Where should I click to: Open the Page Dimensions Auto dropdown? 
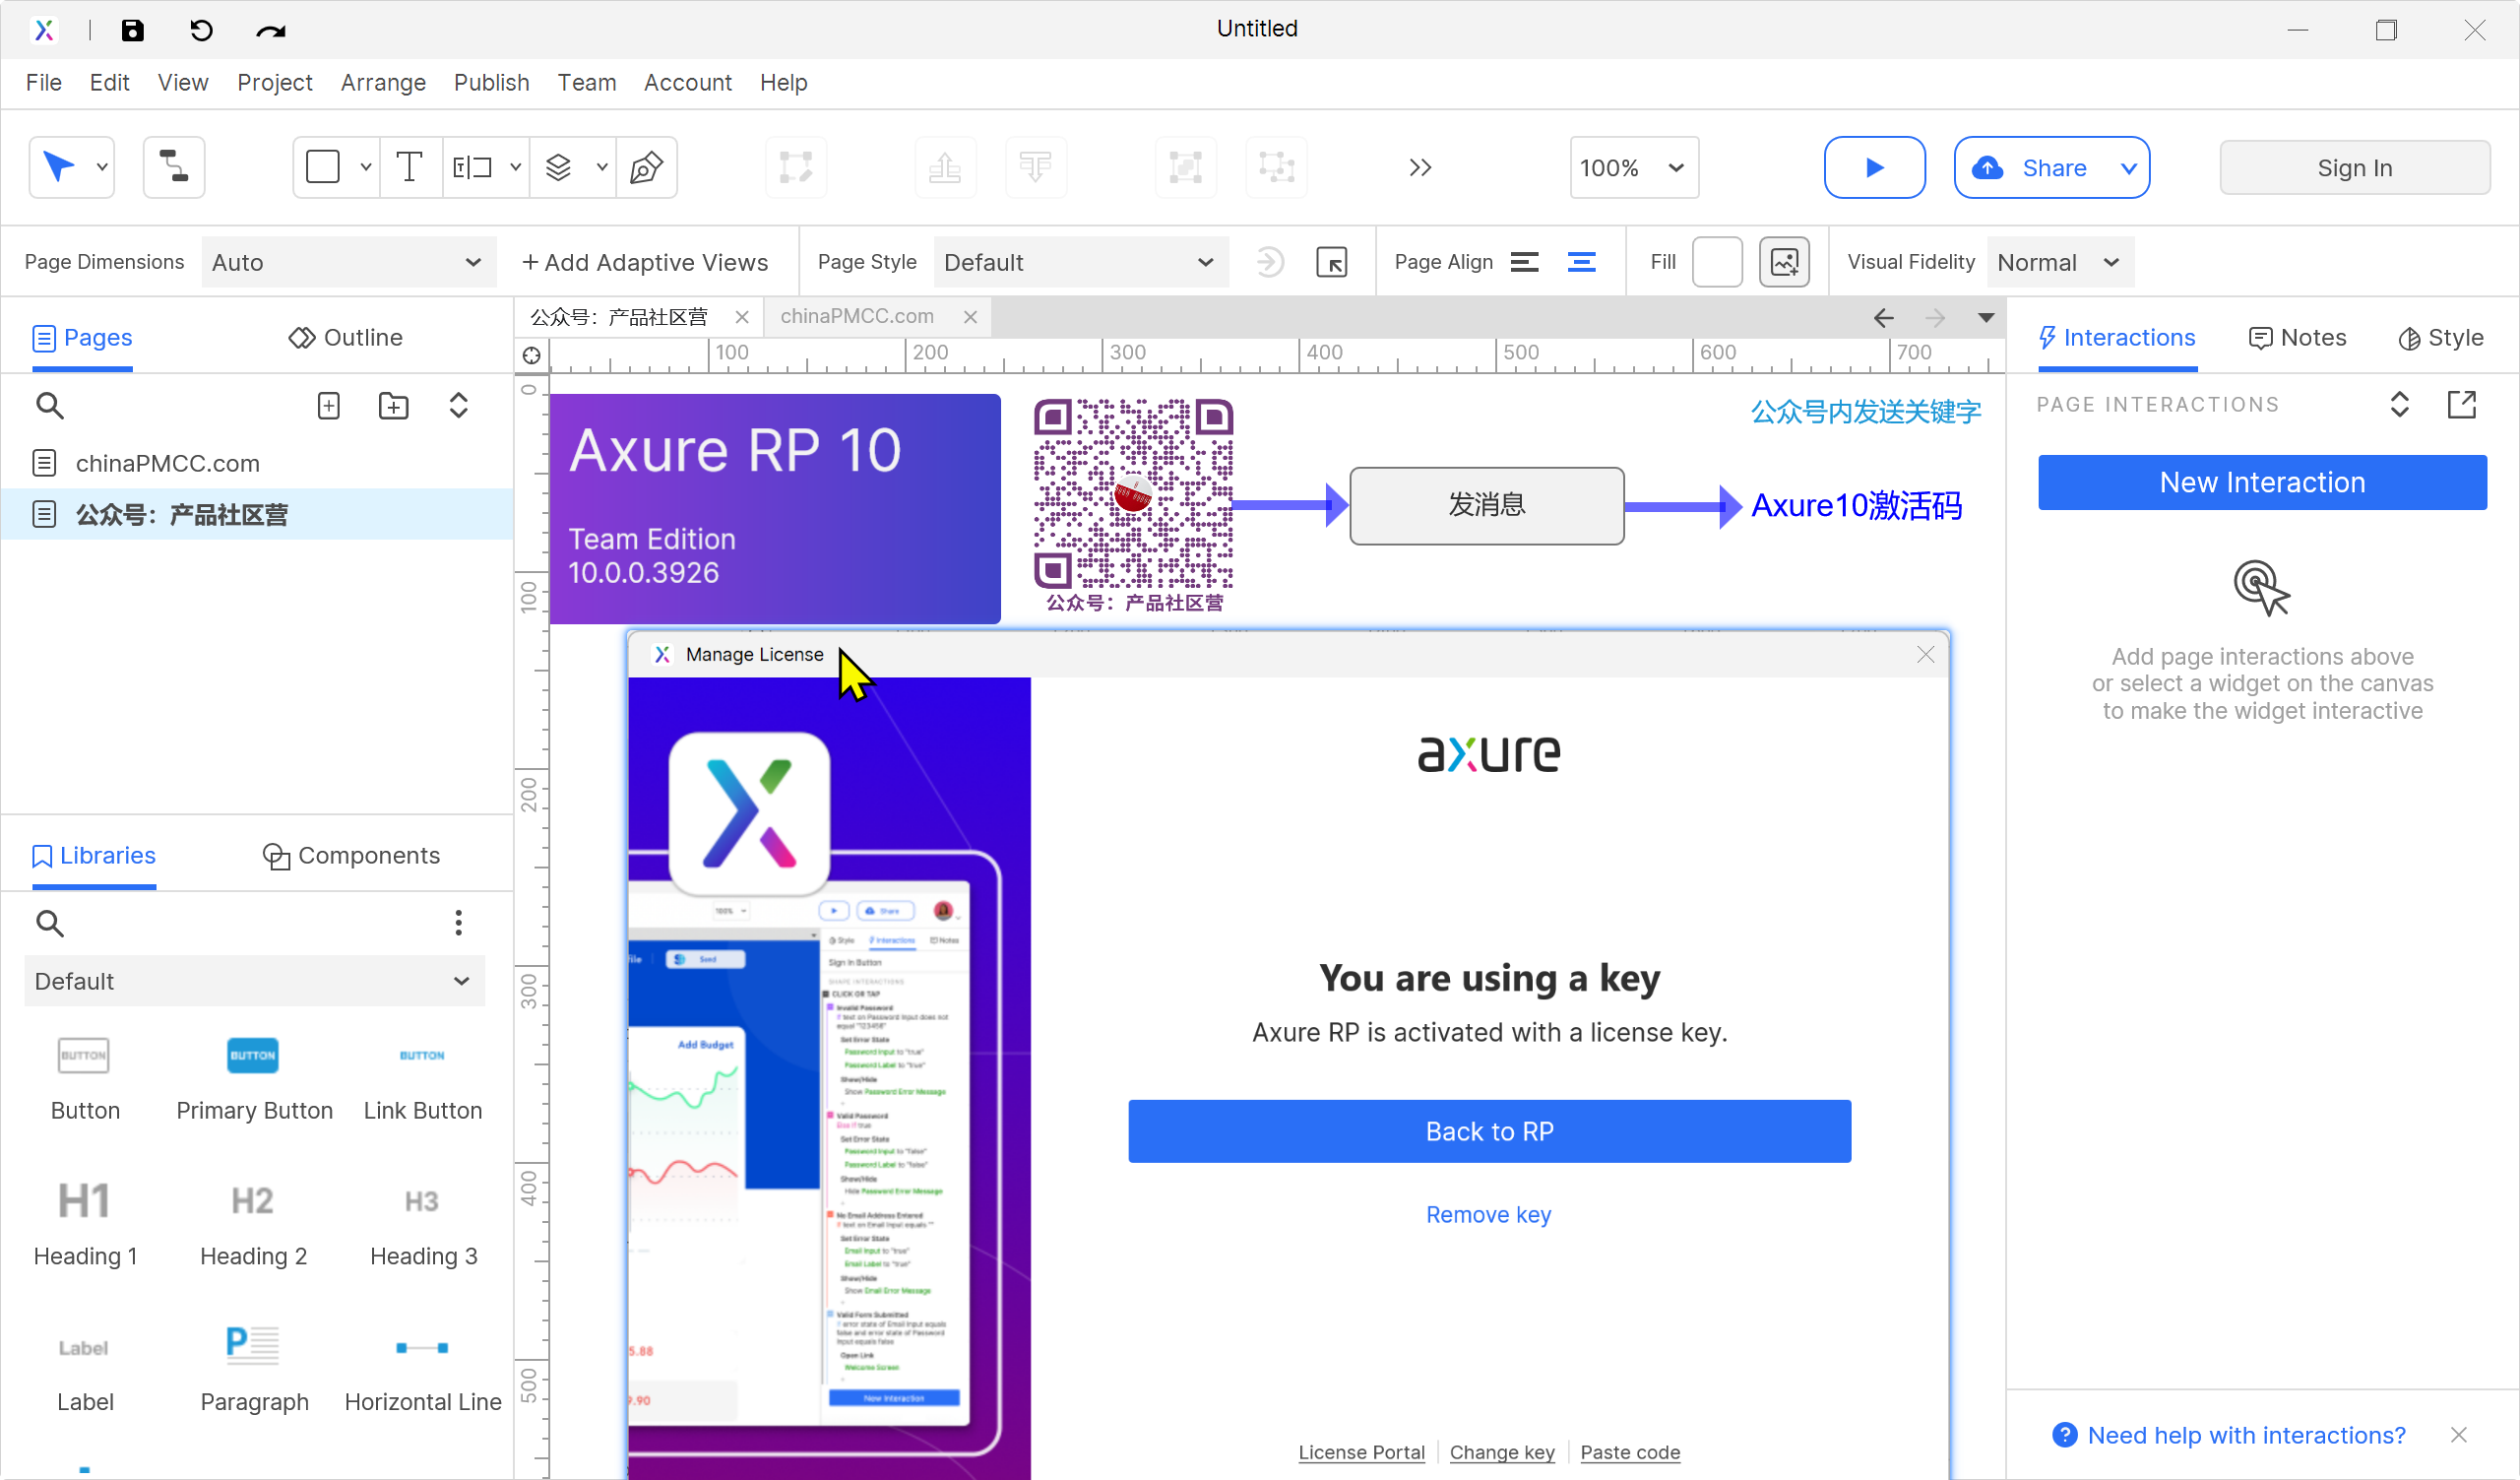[x=347, y=262]
